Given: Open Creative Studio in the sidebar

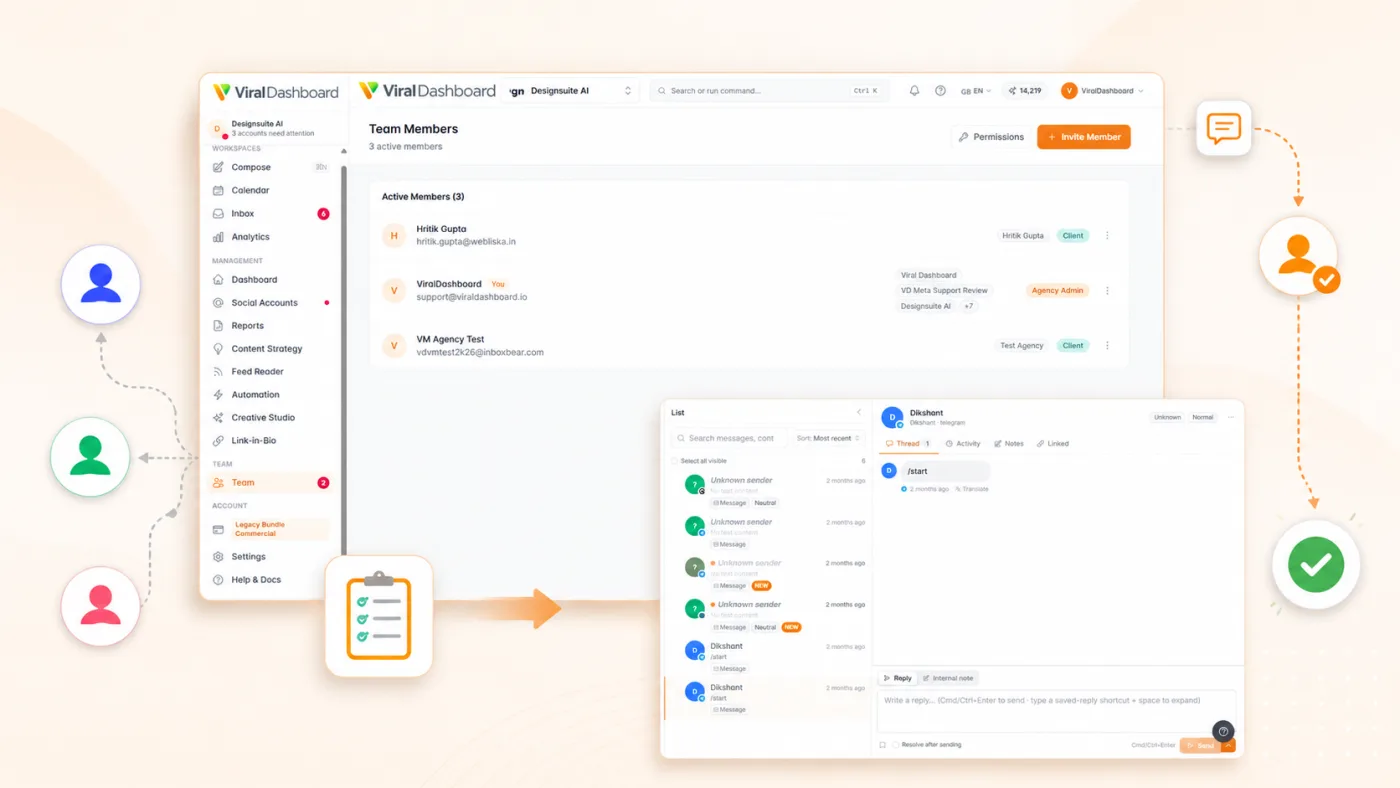Looking at the screenshot, I should (x=271, y=418).
